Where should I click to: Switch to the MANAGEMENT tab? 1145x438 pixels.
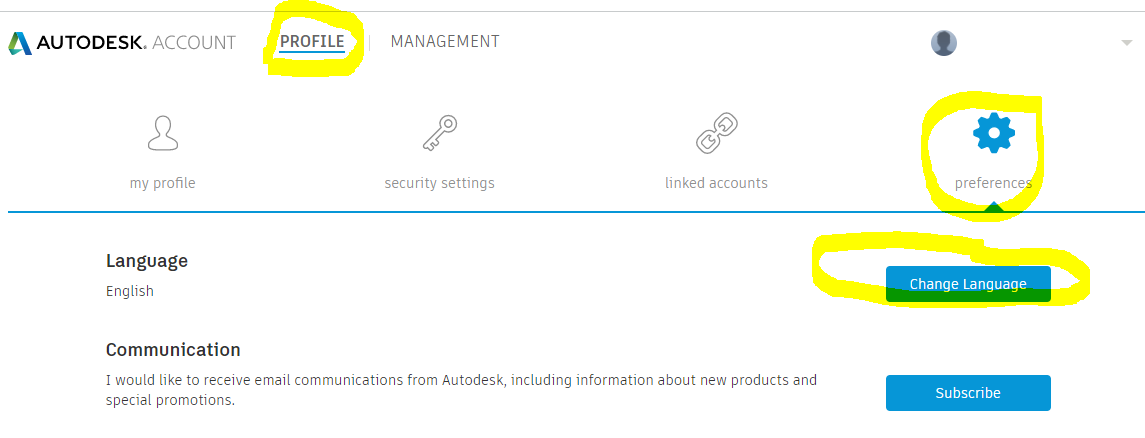pyautogui.click(x=445, y=42)
